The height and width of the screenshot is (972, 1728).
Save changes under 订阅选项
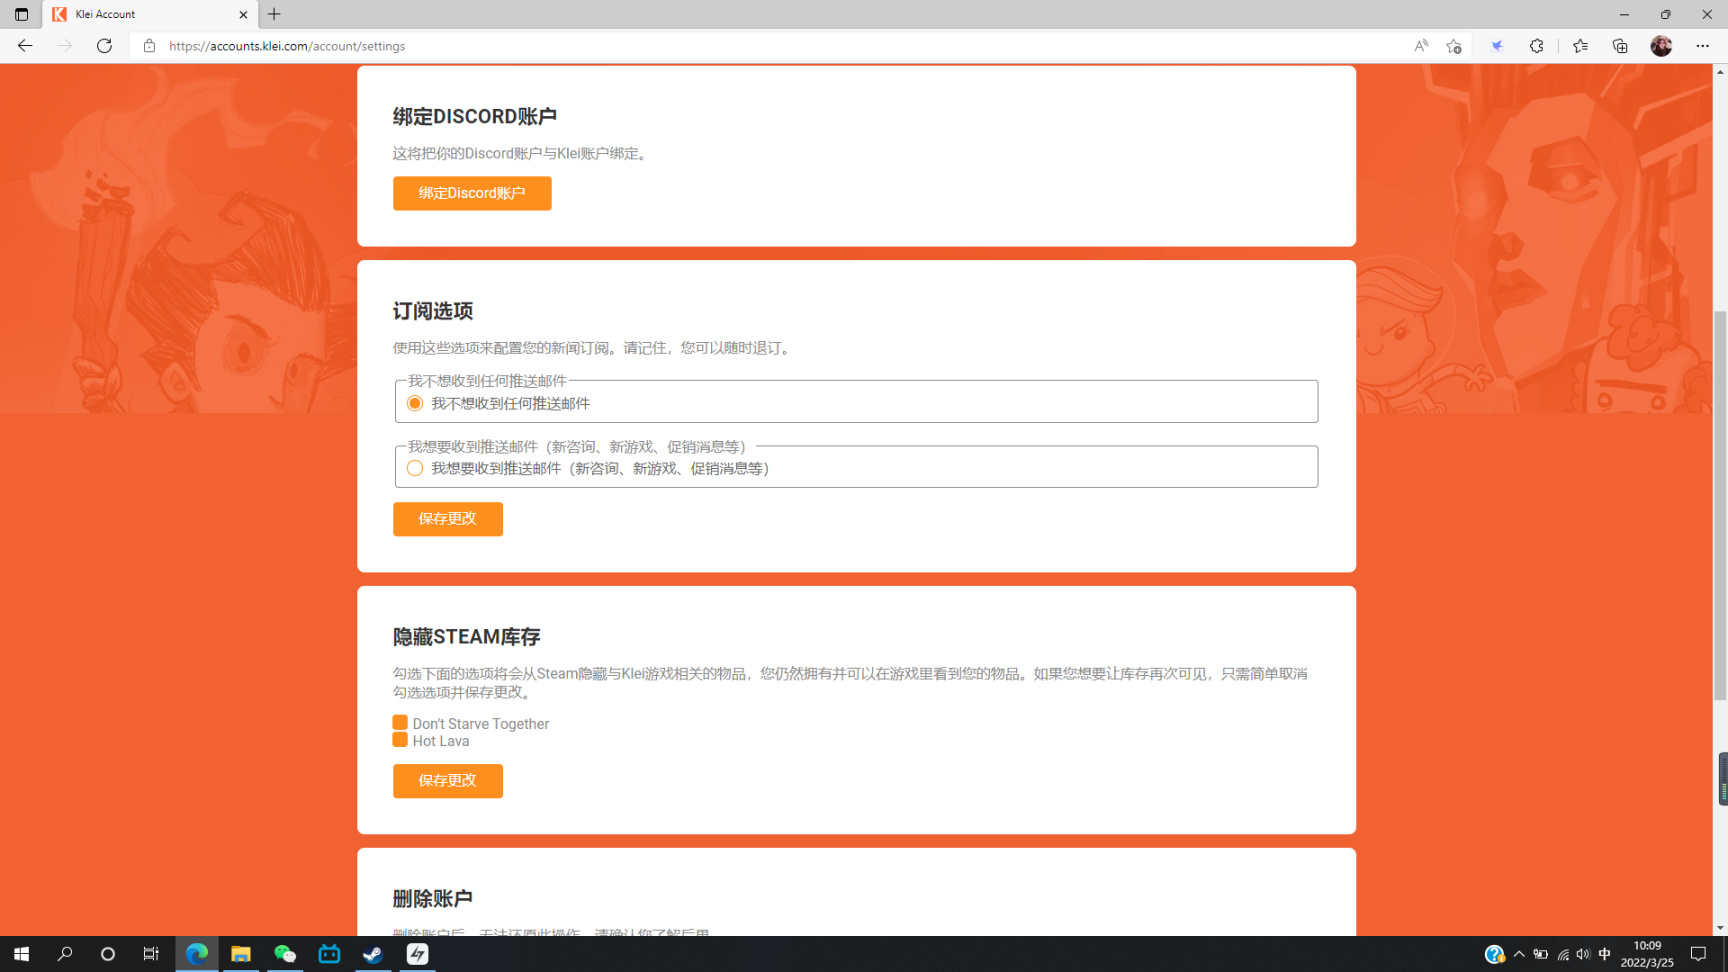pos(448,519)
